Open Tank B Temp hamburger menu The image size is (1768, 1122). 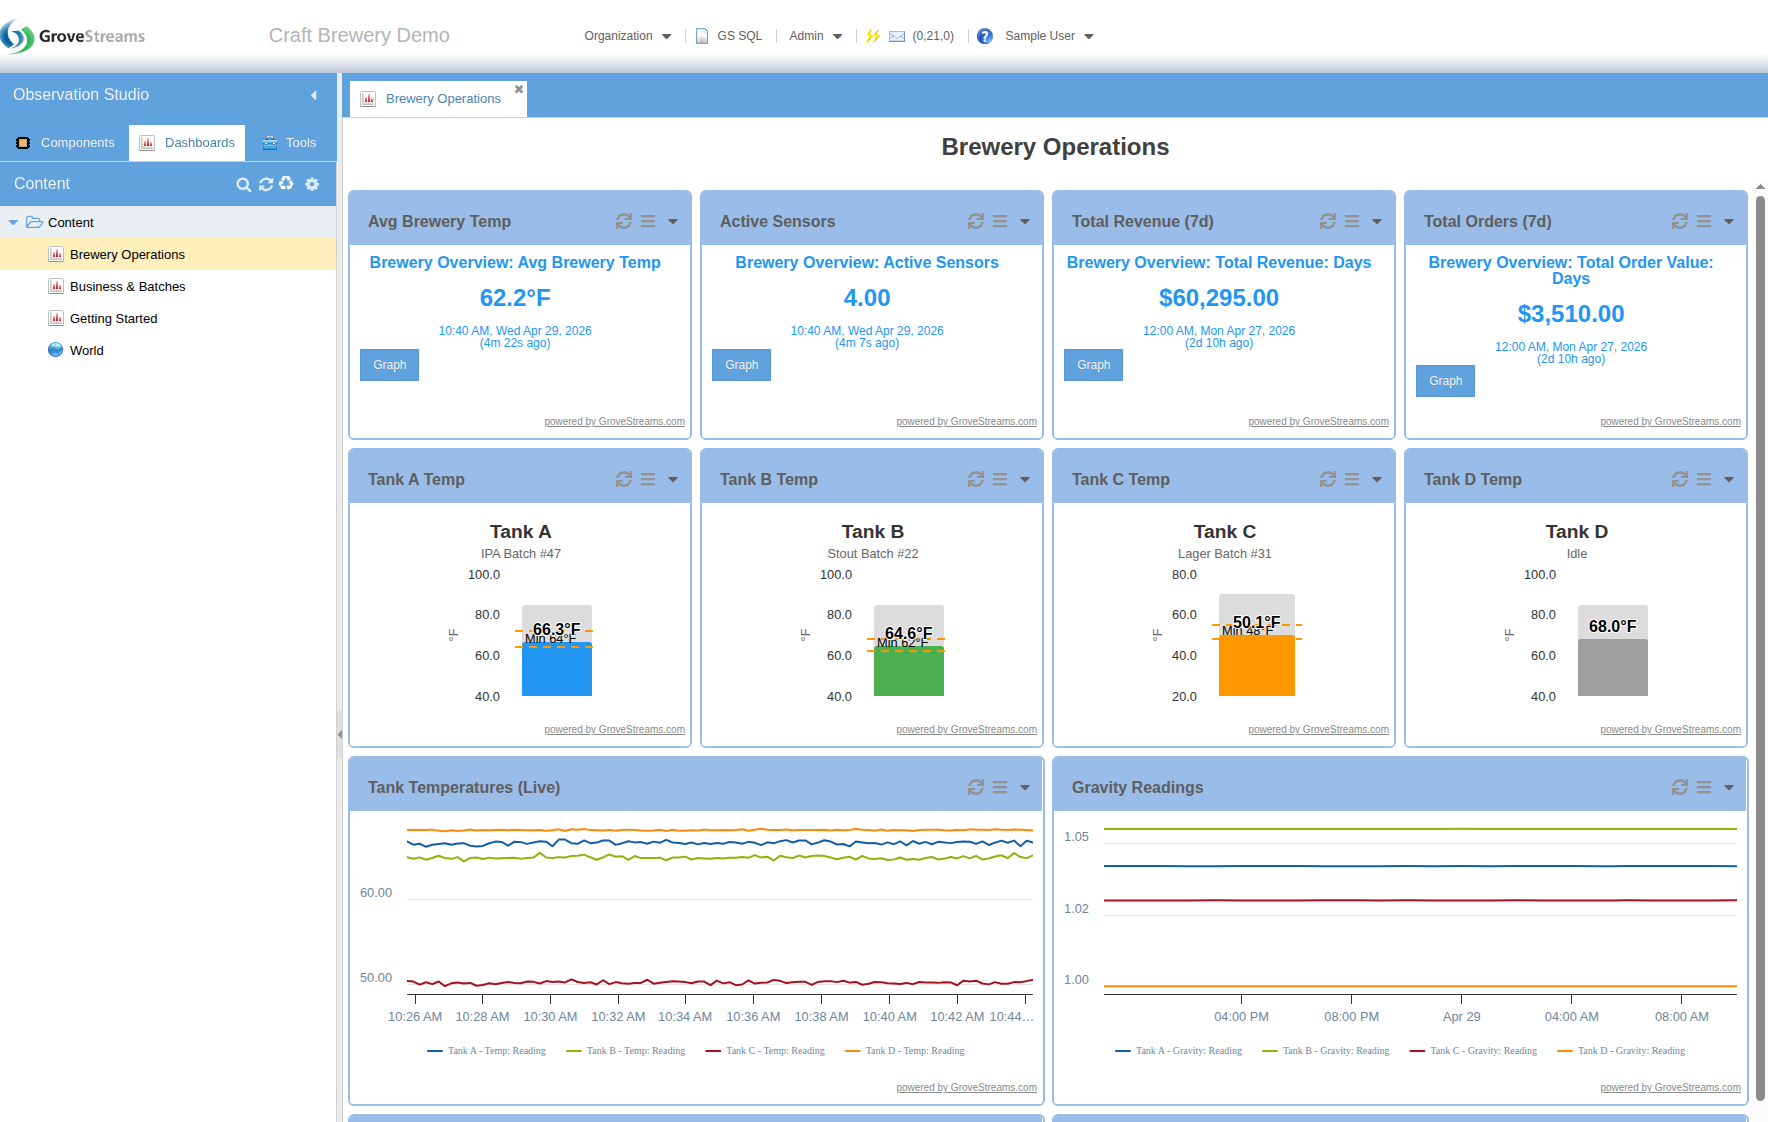tap(1000, 479)
